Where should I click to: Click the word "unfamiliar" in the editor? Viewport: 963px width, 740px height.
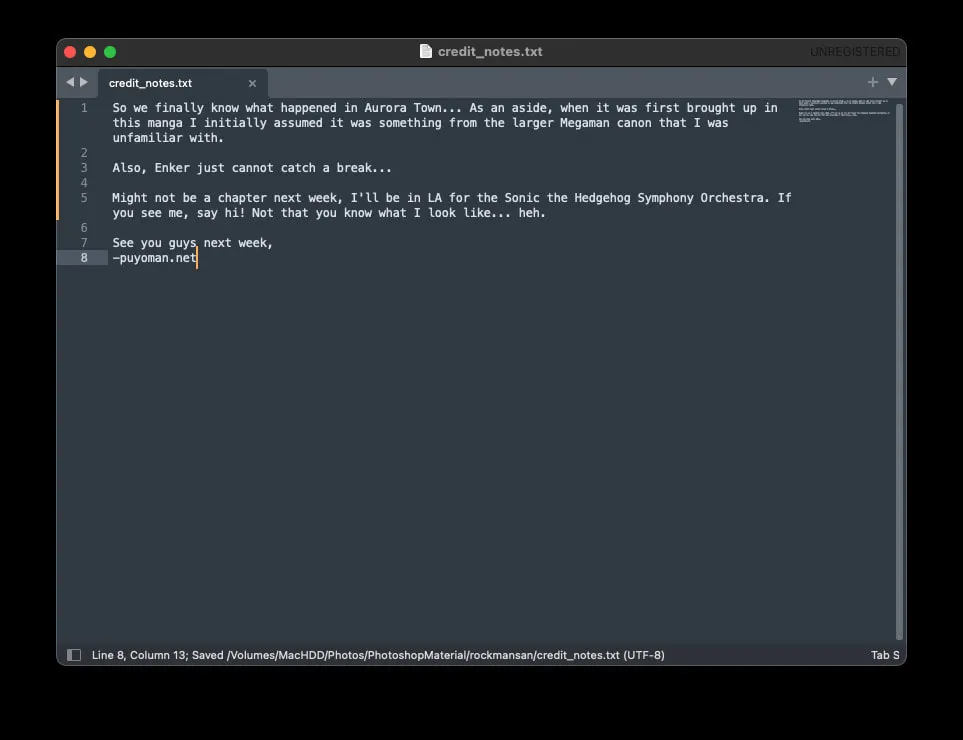pyautogui.click(x=147, y=138)
